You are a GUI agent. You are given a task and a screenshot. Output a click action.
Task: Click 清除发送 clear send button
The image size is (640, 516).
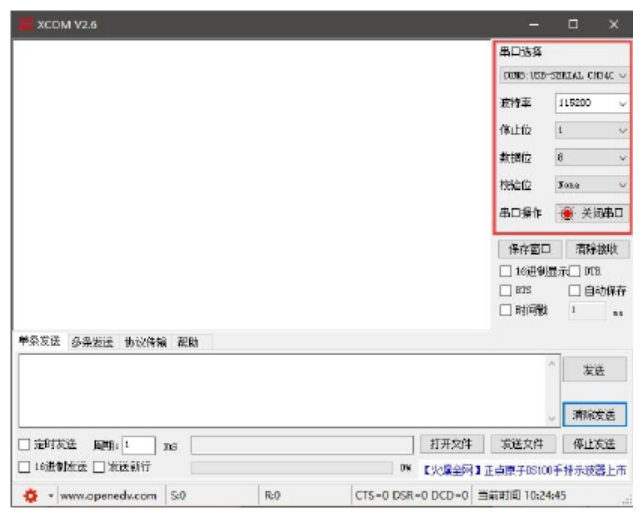(595, 415)
